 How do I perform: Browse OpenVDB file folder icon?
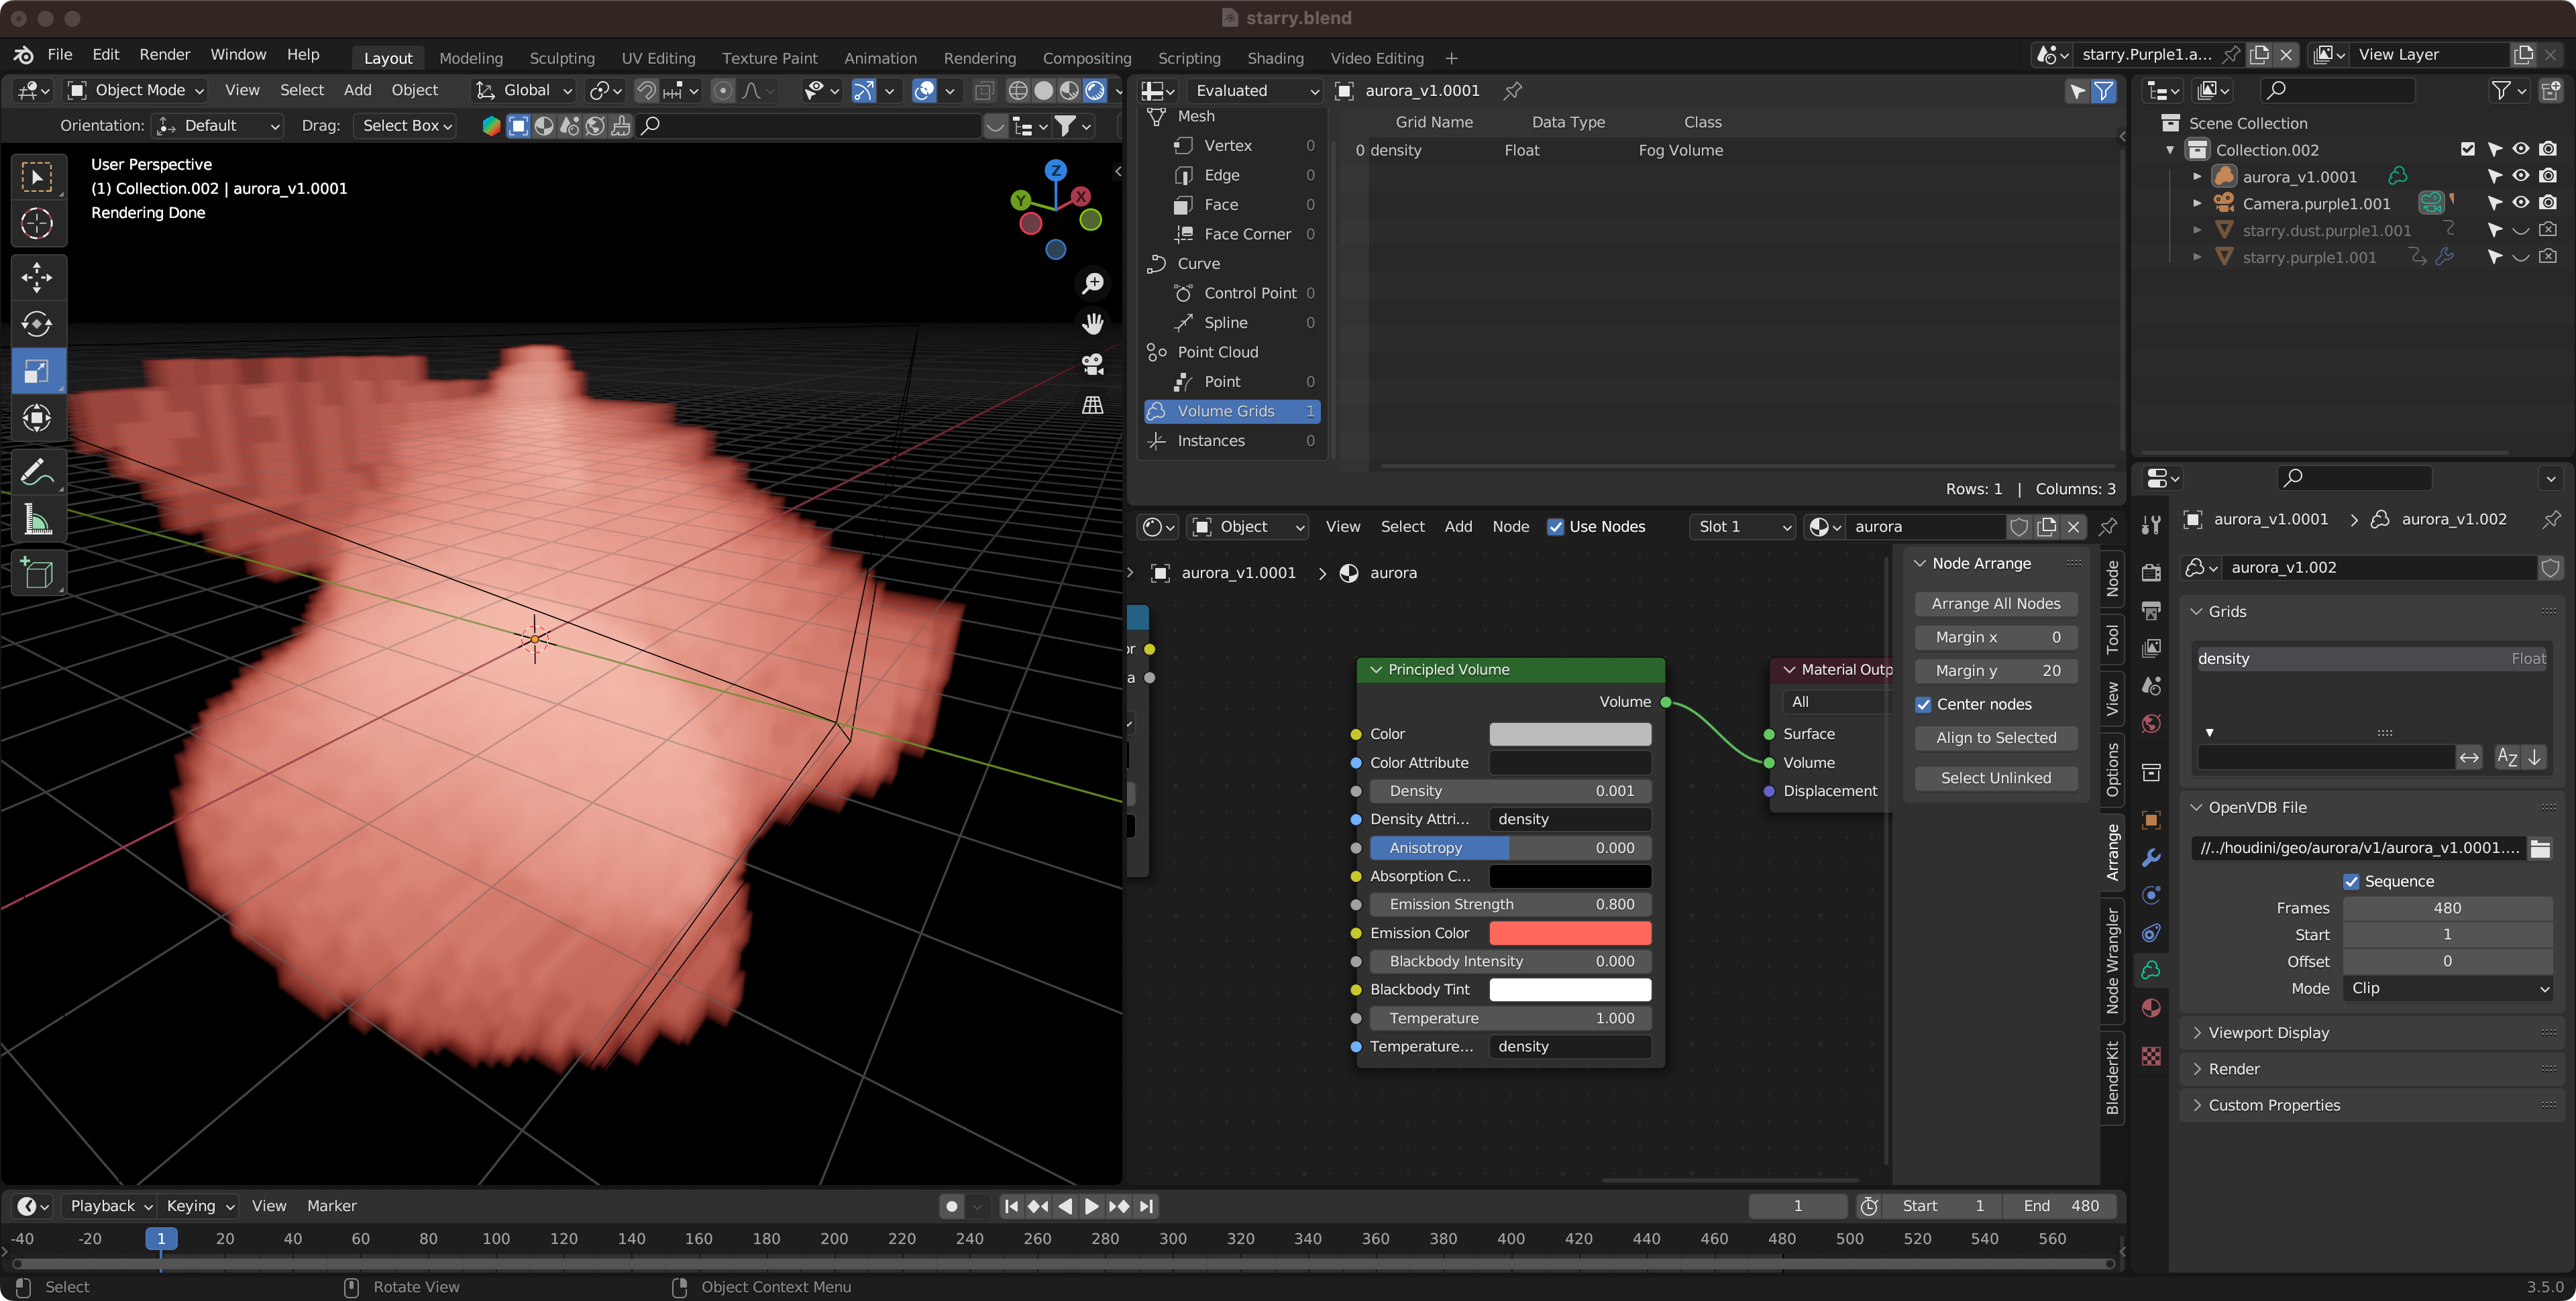(2540, 848)
